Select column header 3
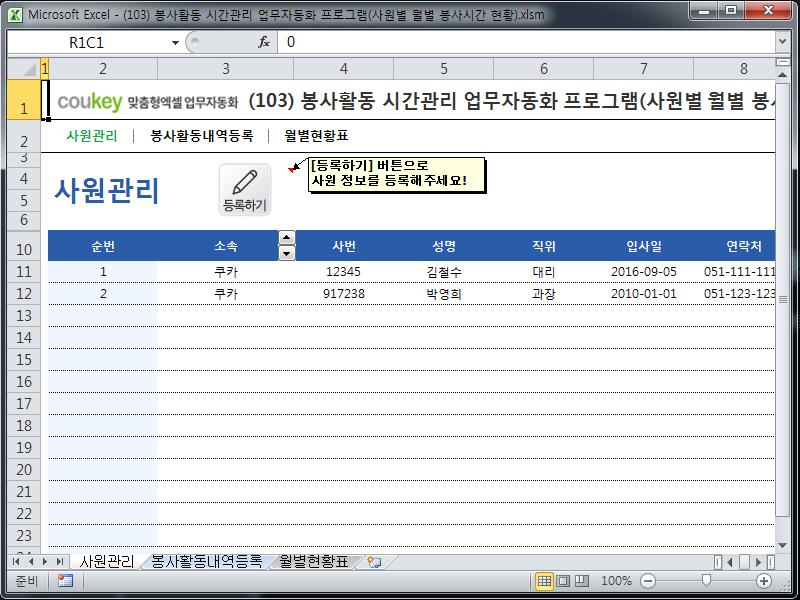This screenshot has width=800, height=600. click(226, 68)
